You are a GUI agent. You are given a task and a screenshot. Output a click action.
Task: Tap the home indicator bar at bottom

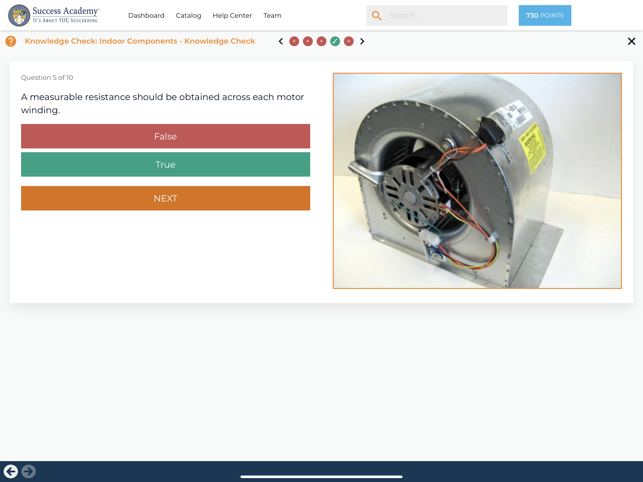(x=322, y=477)
